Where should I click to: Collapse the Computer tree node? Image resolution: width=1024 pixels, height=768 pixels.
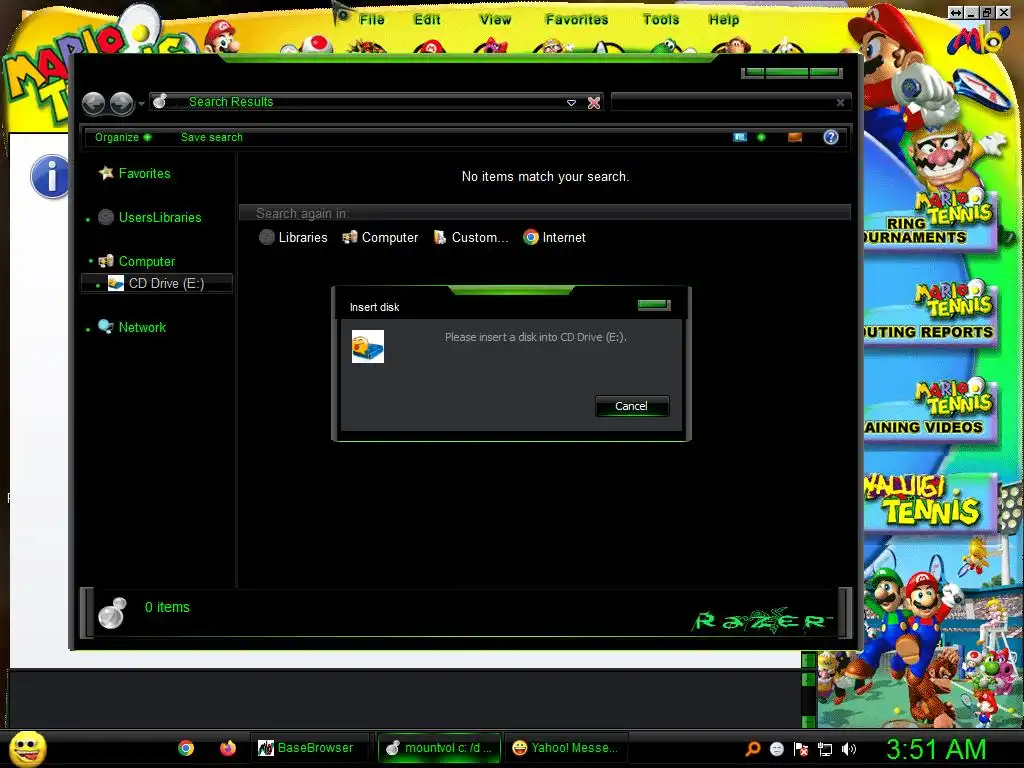(x=91, y=261)
